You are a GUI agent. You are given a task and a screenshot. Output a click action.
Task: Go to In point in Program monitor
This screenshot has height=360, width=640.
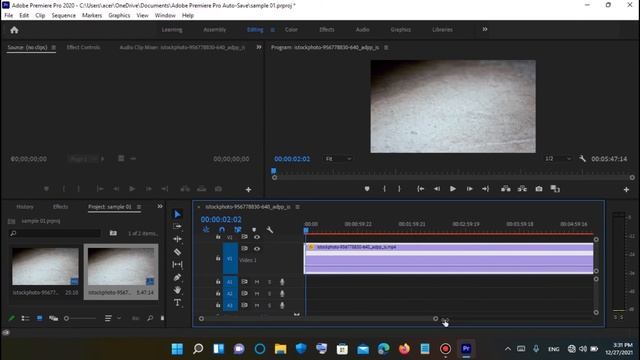(420, 189)
